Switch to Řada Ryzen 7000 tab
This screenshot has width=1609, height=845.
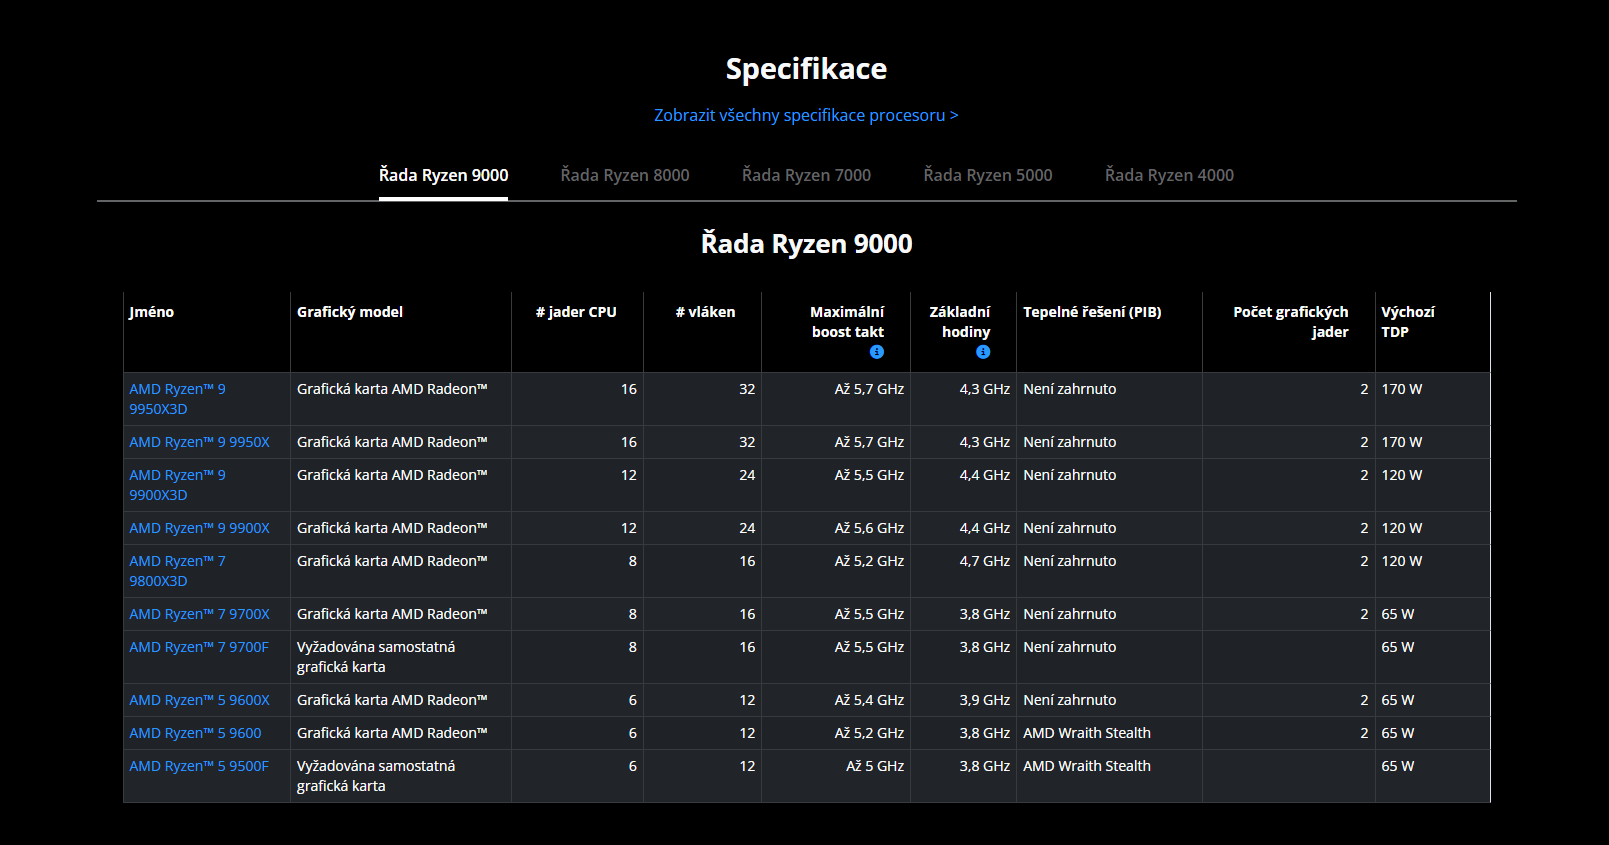[x=806, y=175]
